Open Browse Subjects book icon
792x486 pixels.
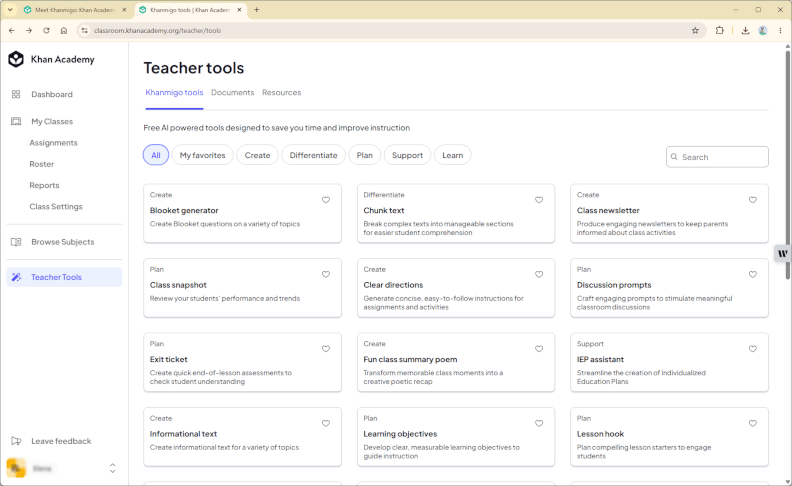click(16, 242)
